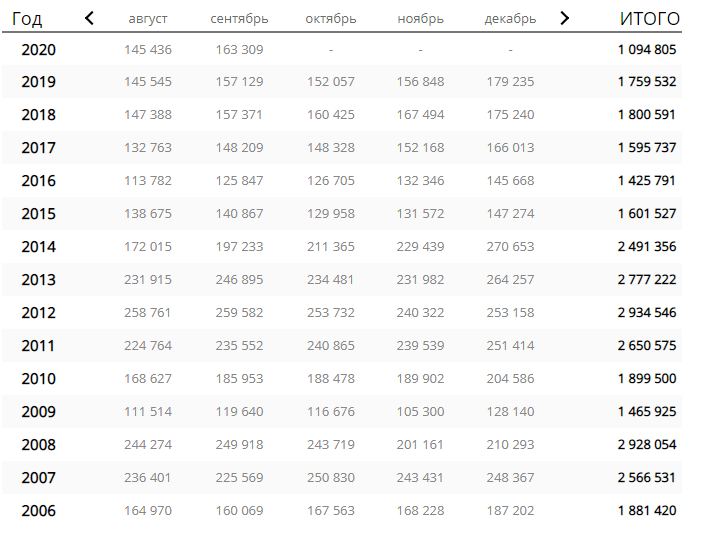701x536 pixels.
Task: Select the 2020 year row label
Action: click(38, 50)
